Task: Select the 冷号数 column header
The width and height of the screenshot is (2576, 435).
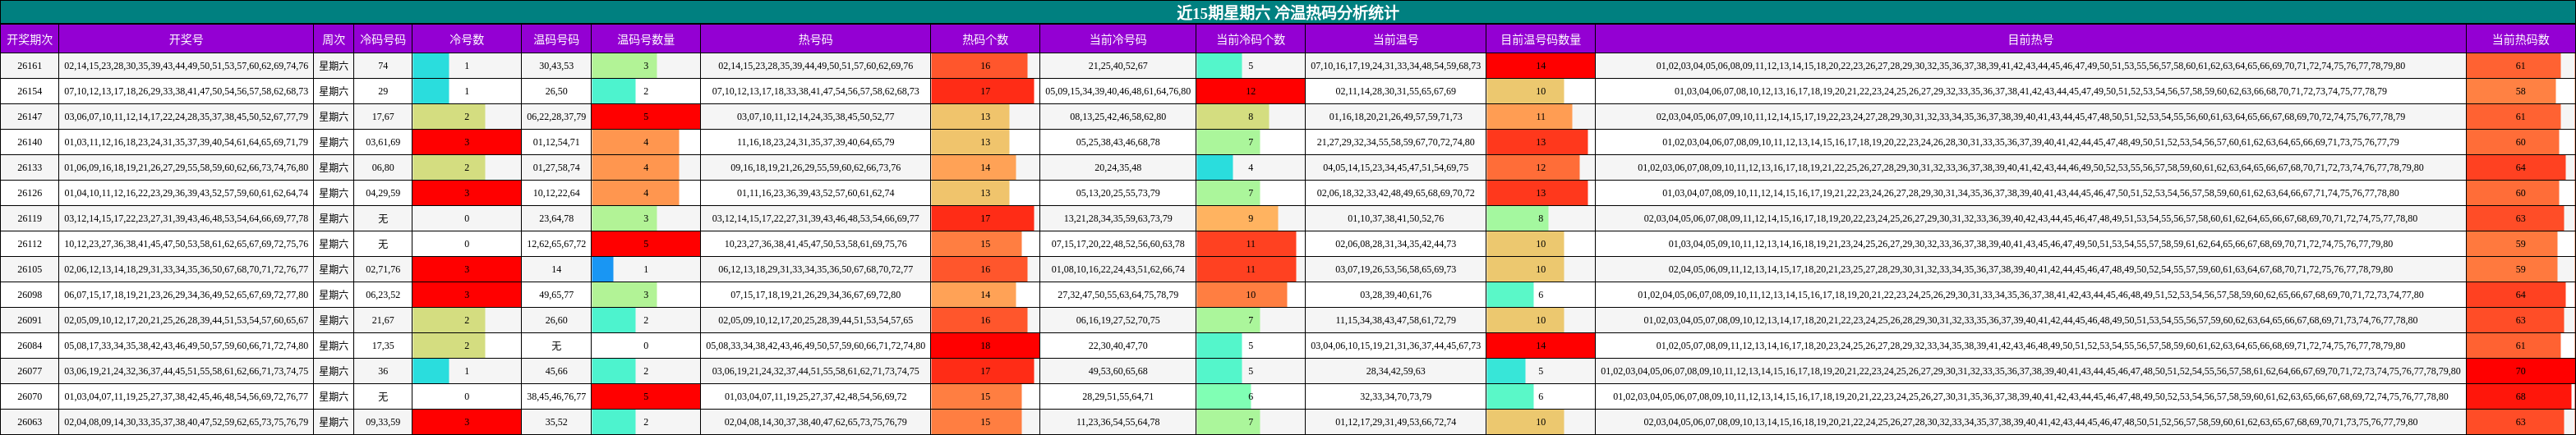Action: coord(466,40)
